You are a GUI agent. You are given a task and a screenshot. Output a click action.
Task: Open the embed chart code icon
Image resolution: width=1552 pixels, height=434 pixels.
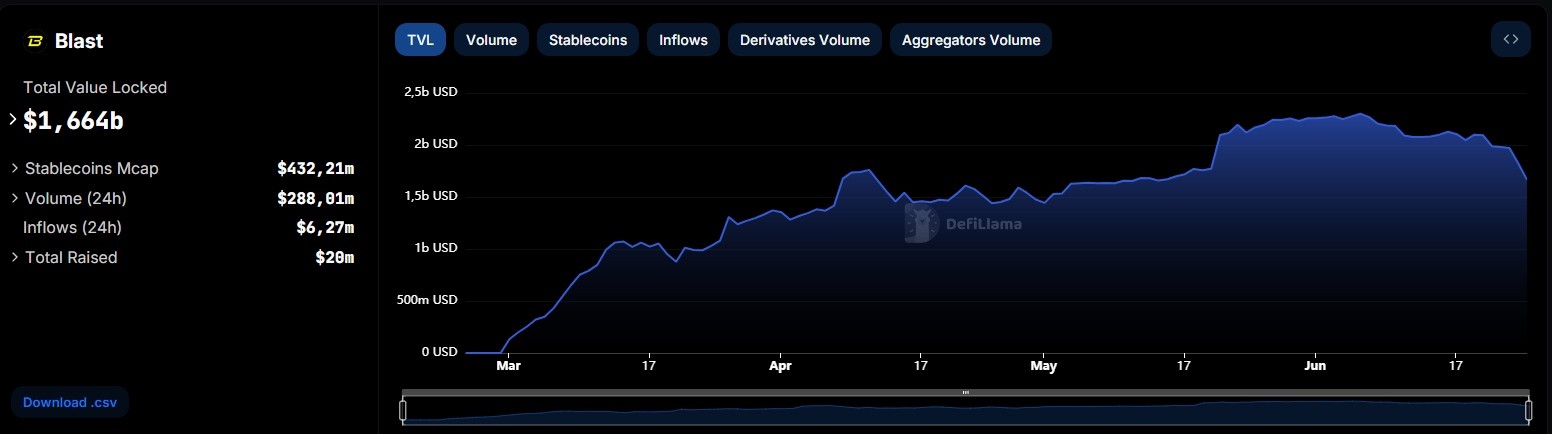(x=1511, y=40)
